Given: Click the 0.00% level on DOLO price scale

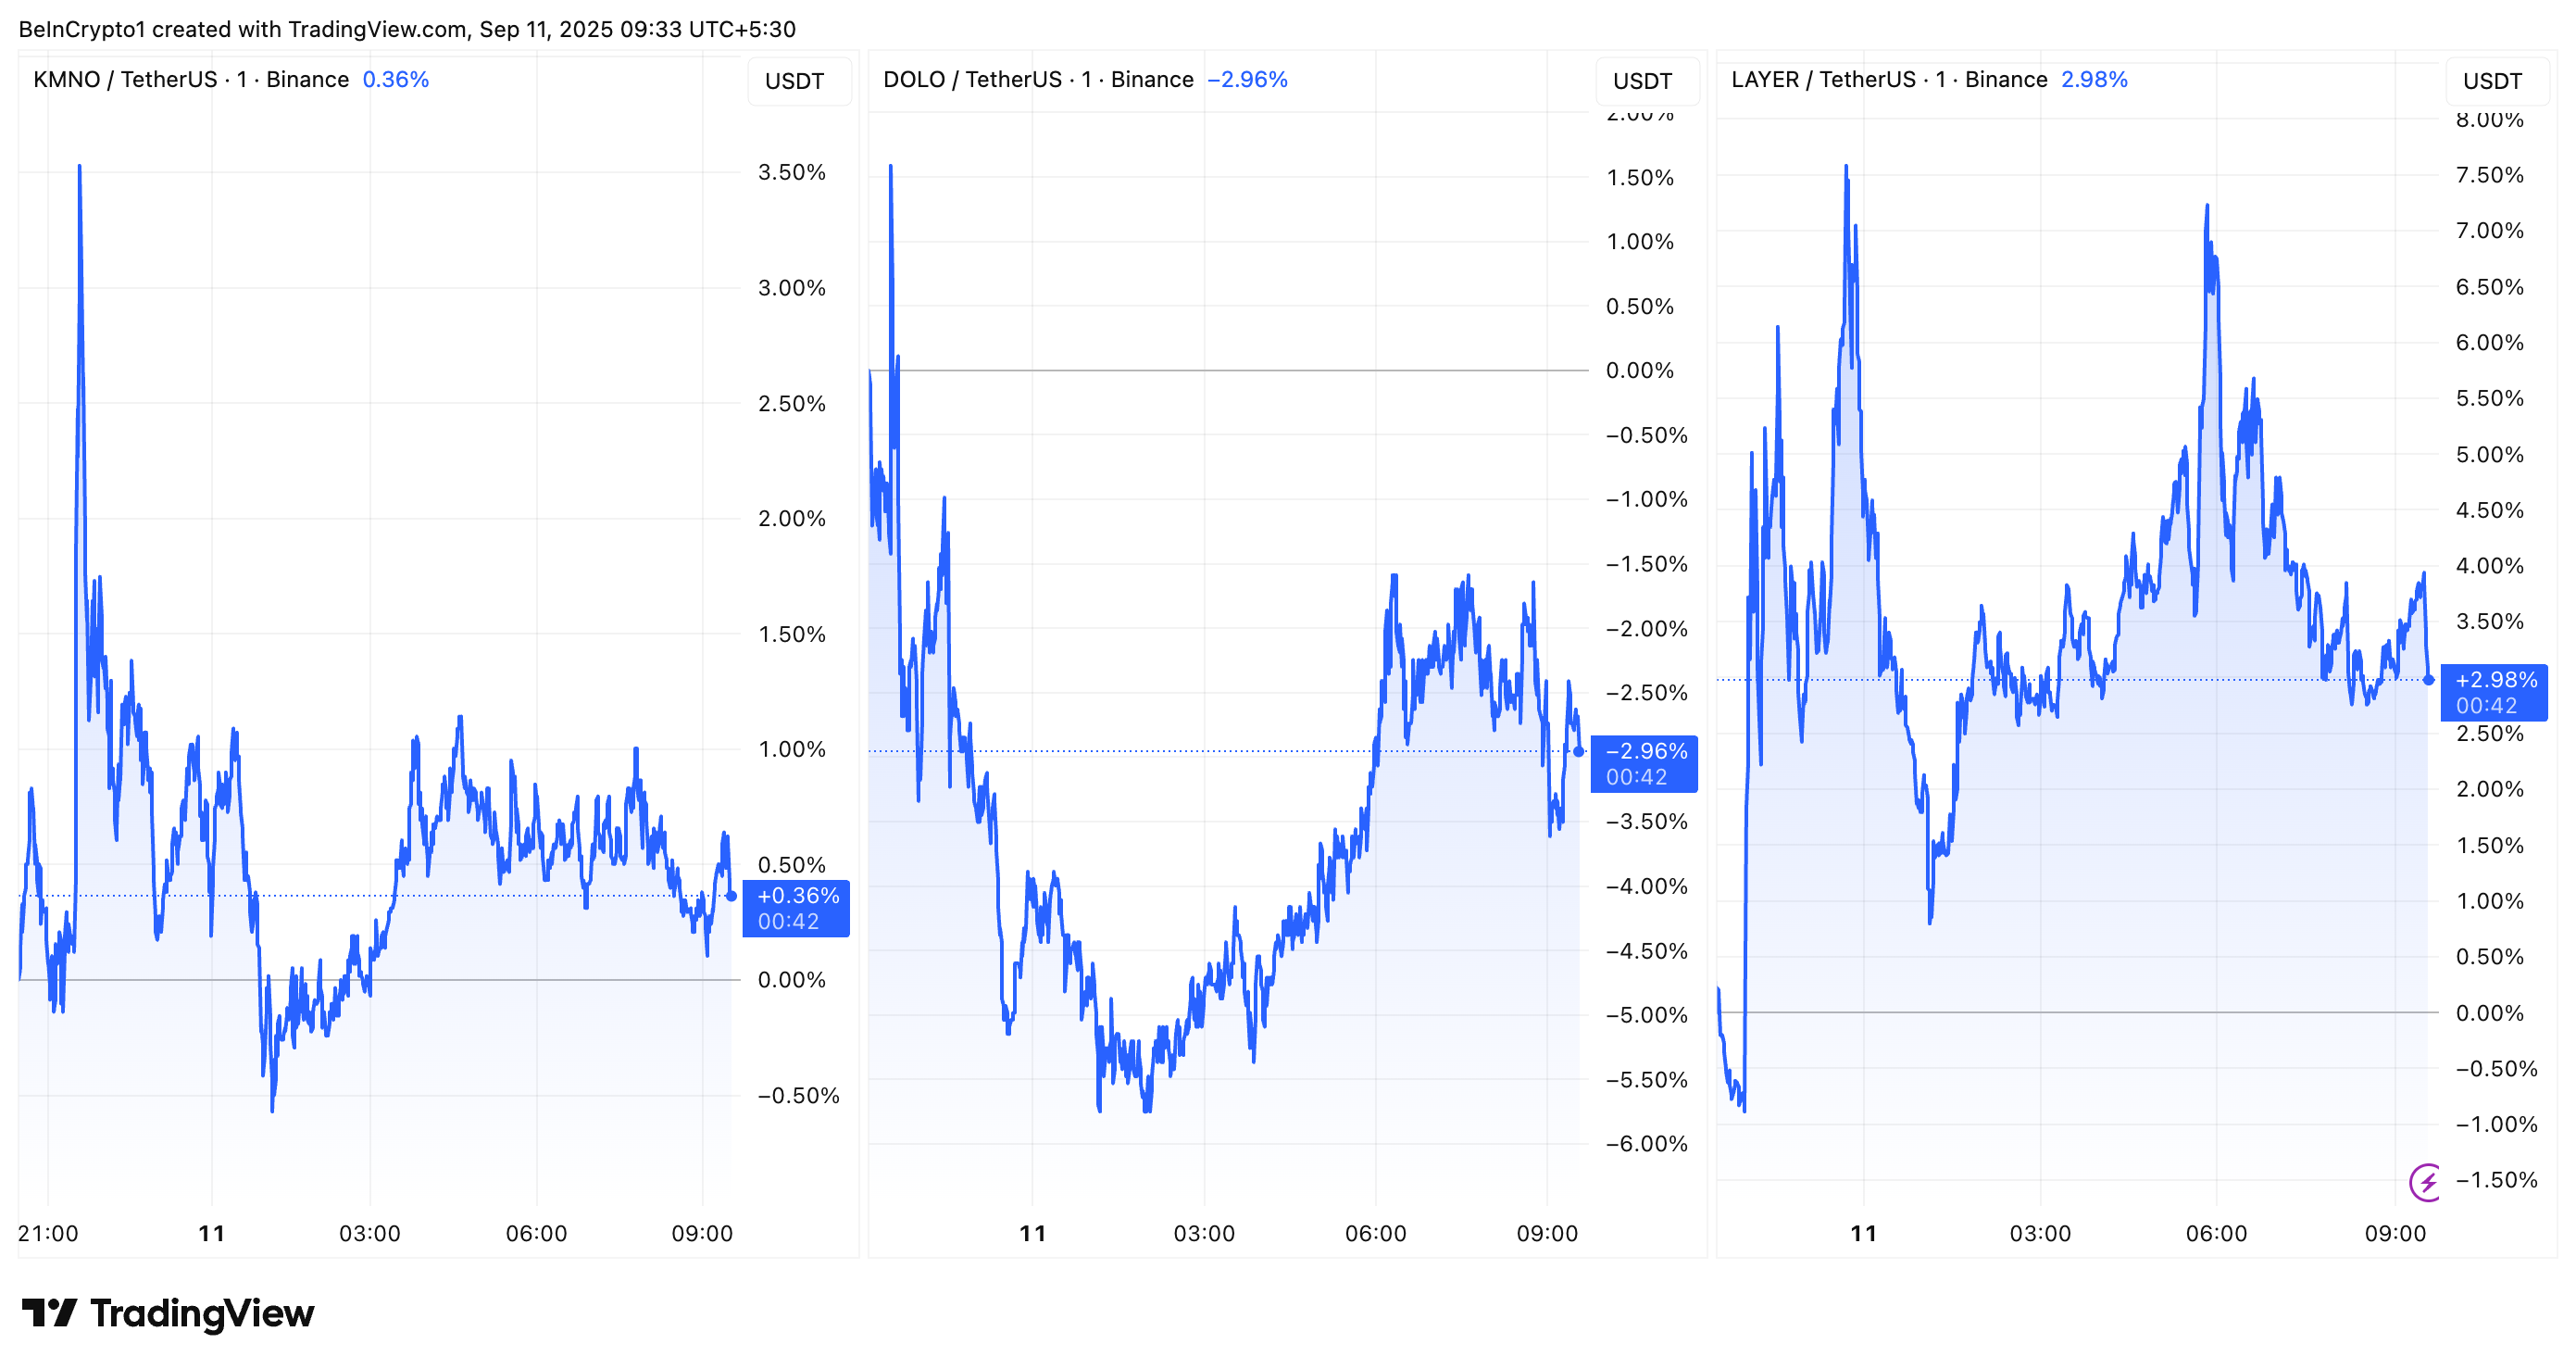Looking at the screenshot, I should click(1639, 370).
